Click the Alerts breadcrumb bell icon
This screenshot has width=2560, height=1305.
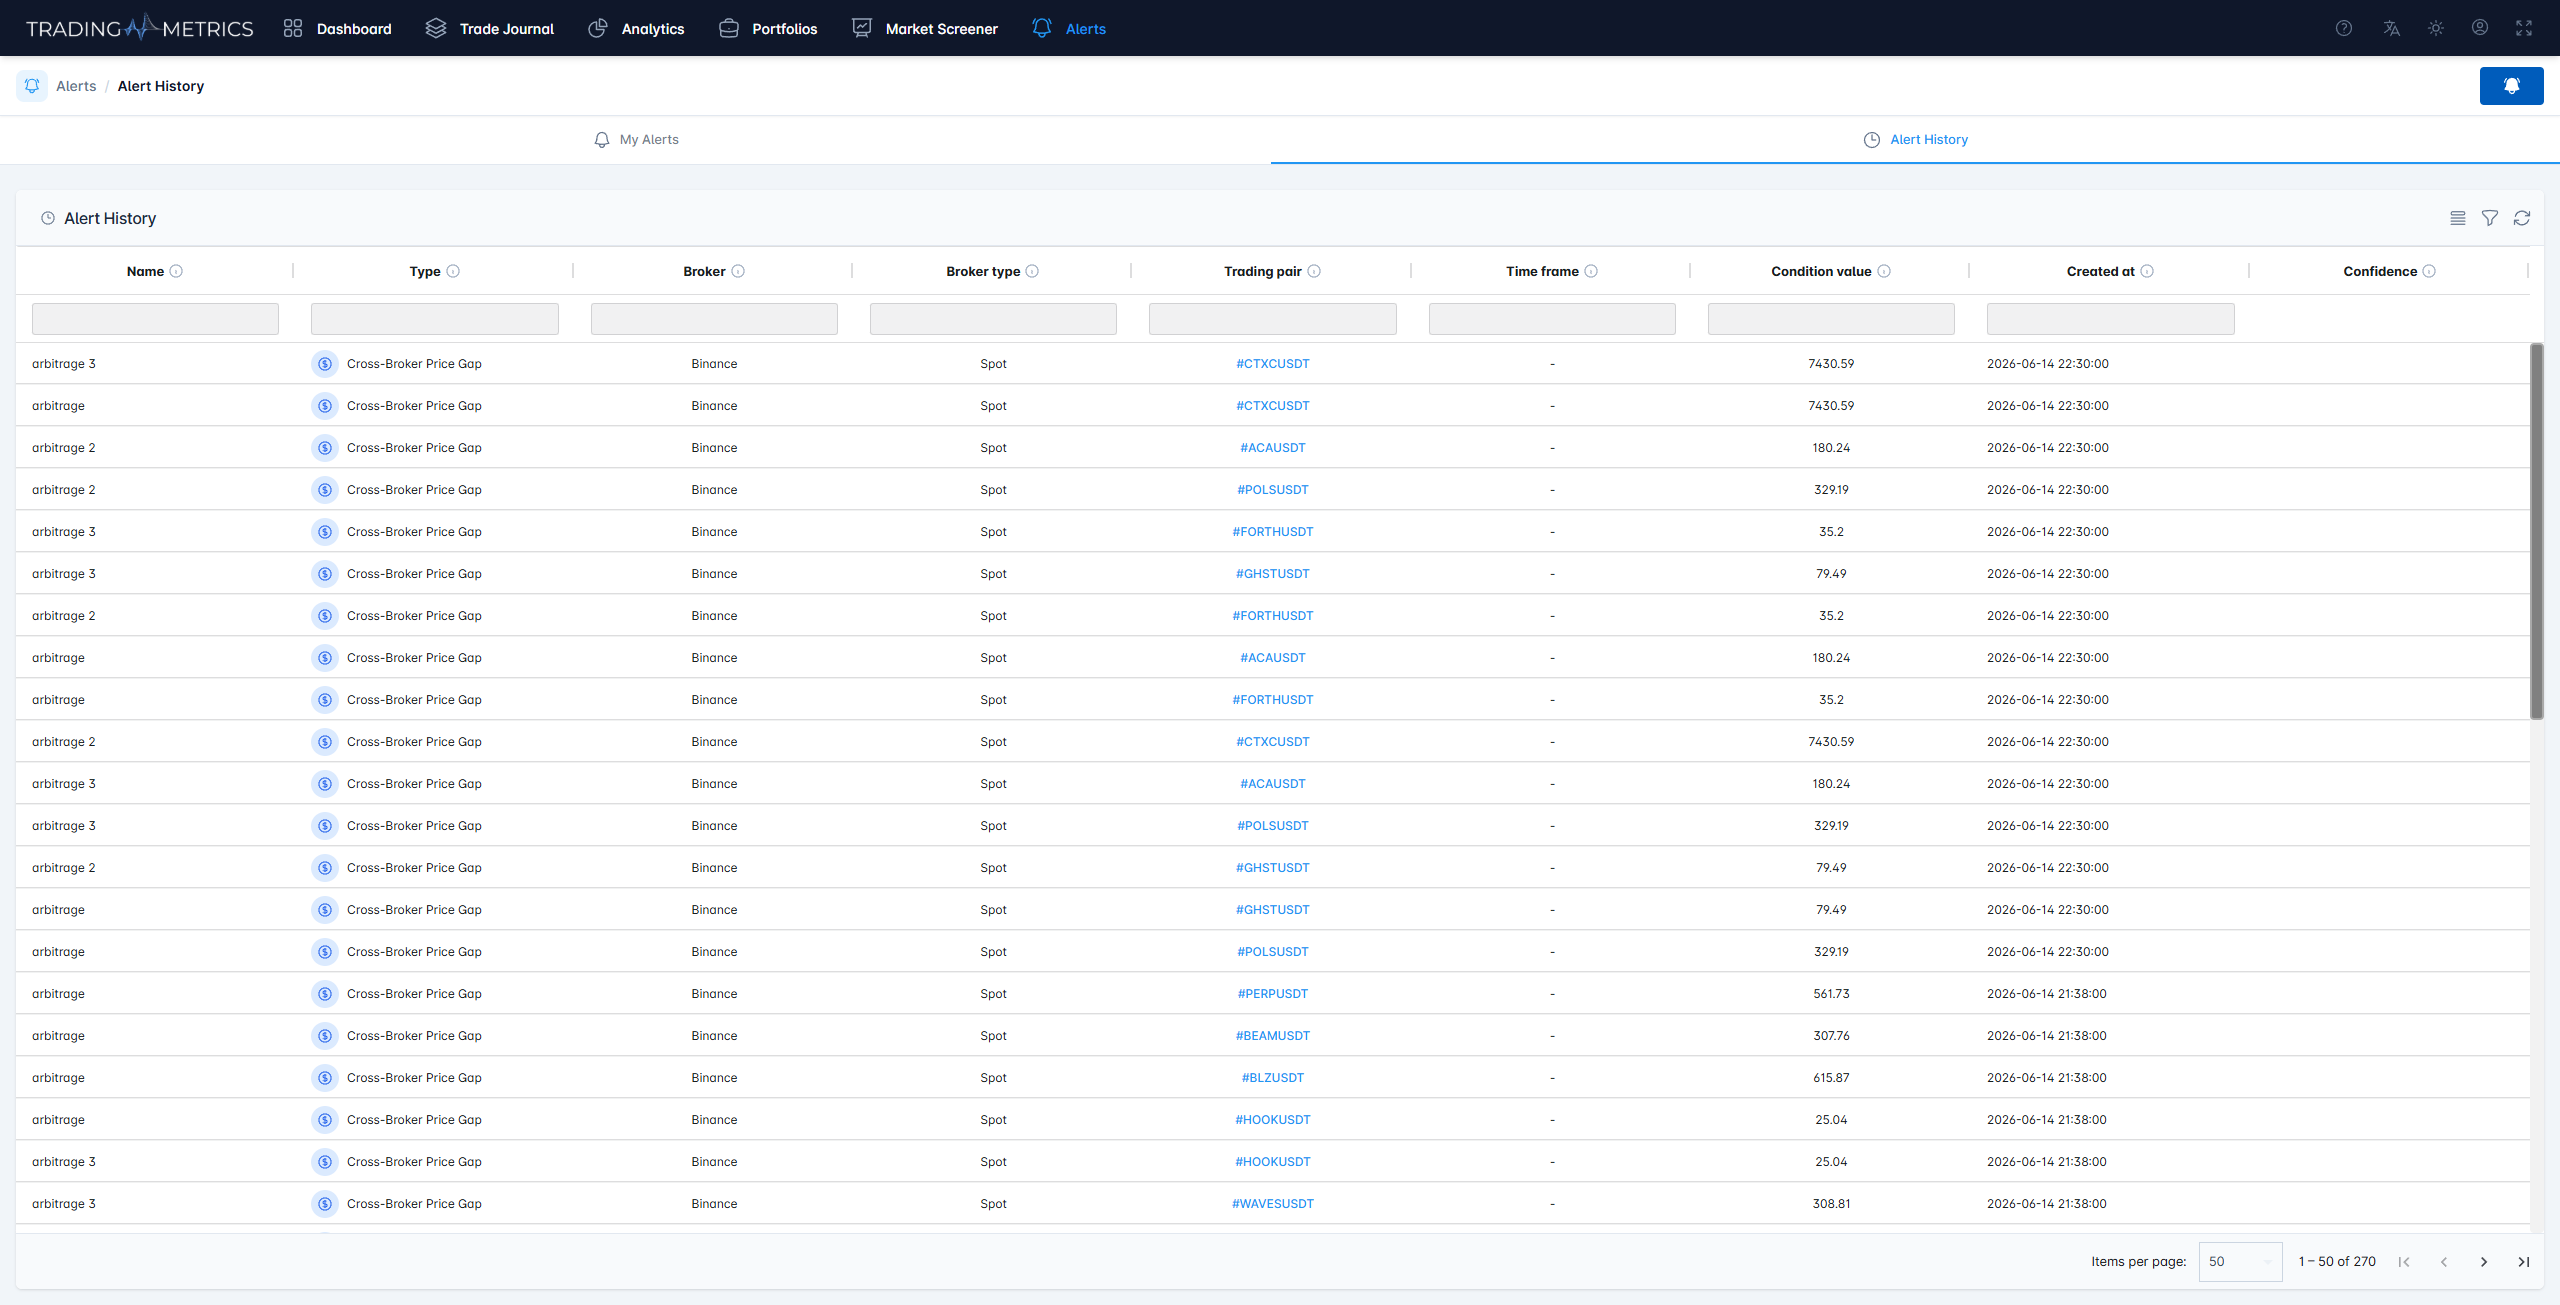[32, 86]
